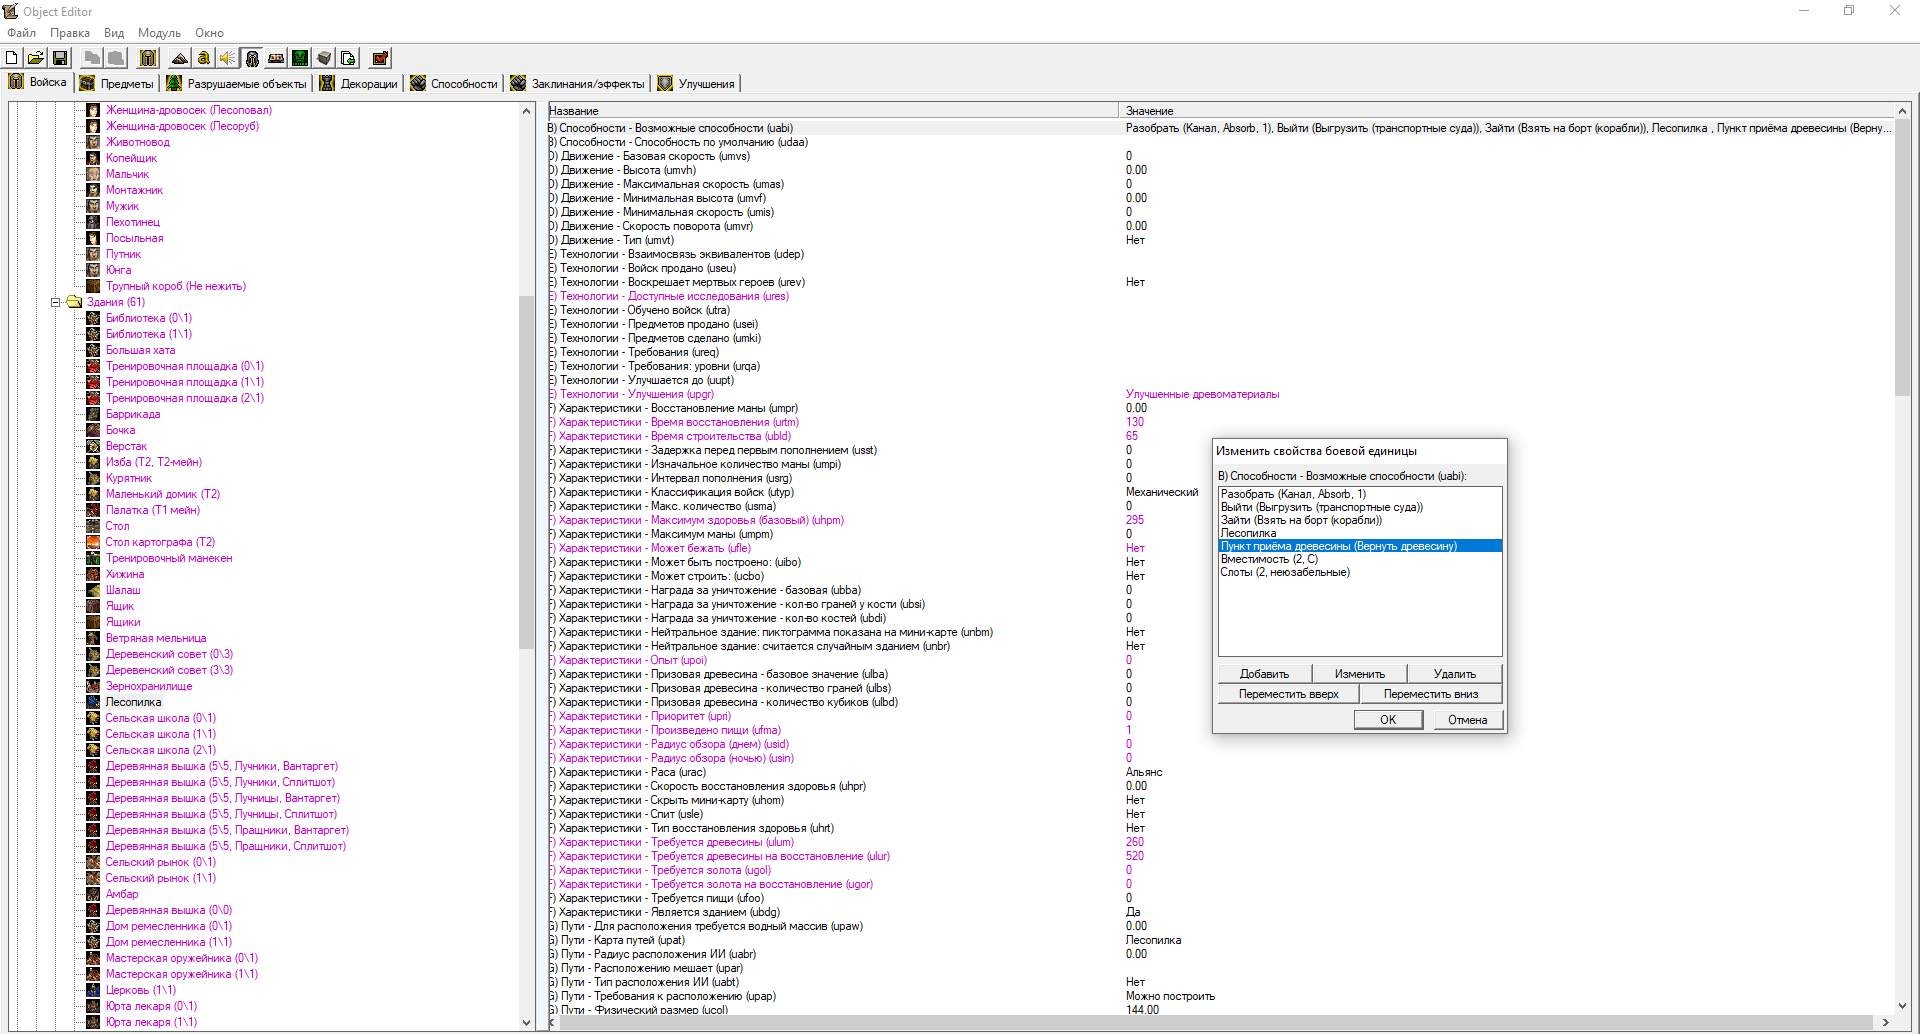The height and width of the screenshot is (1034, 1920).
Task: Click the Отмена button
Action: (1467, 720)
